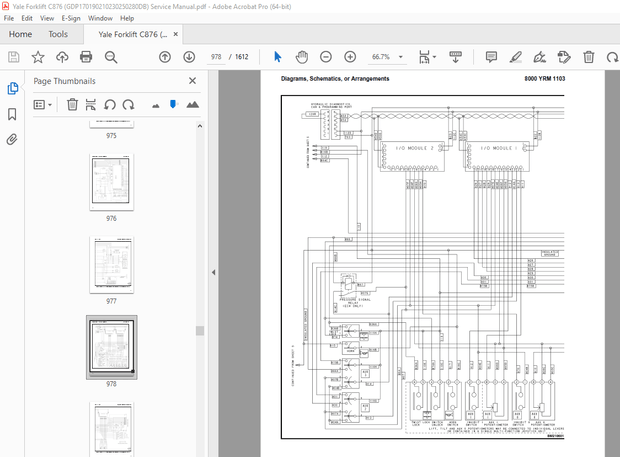
Task: Open the E-Sign menu
Action: click(71, 18)
